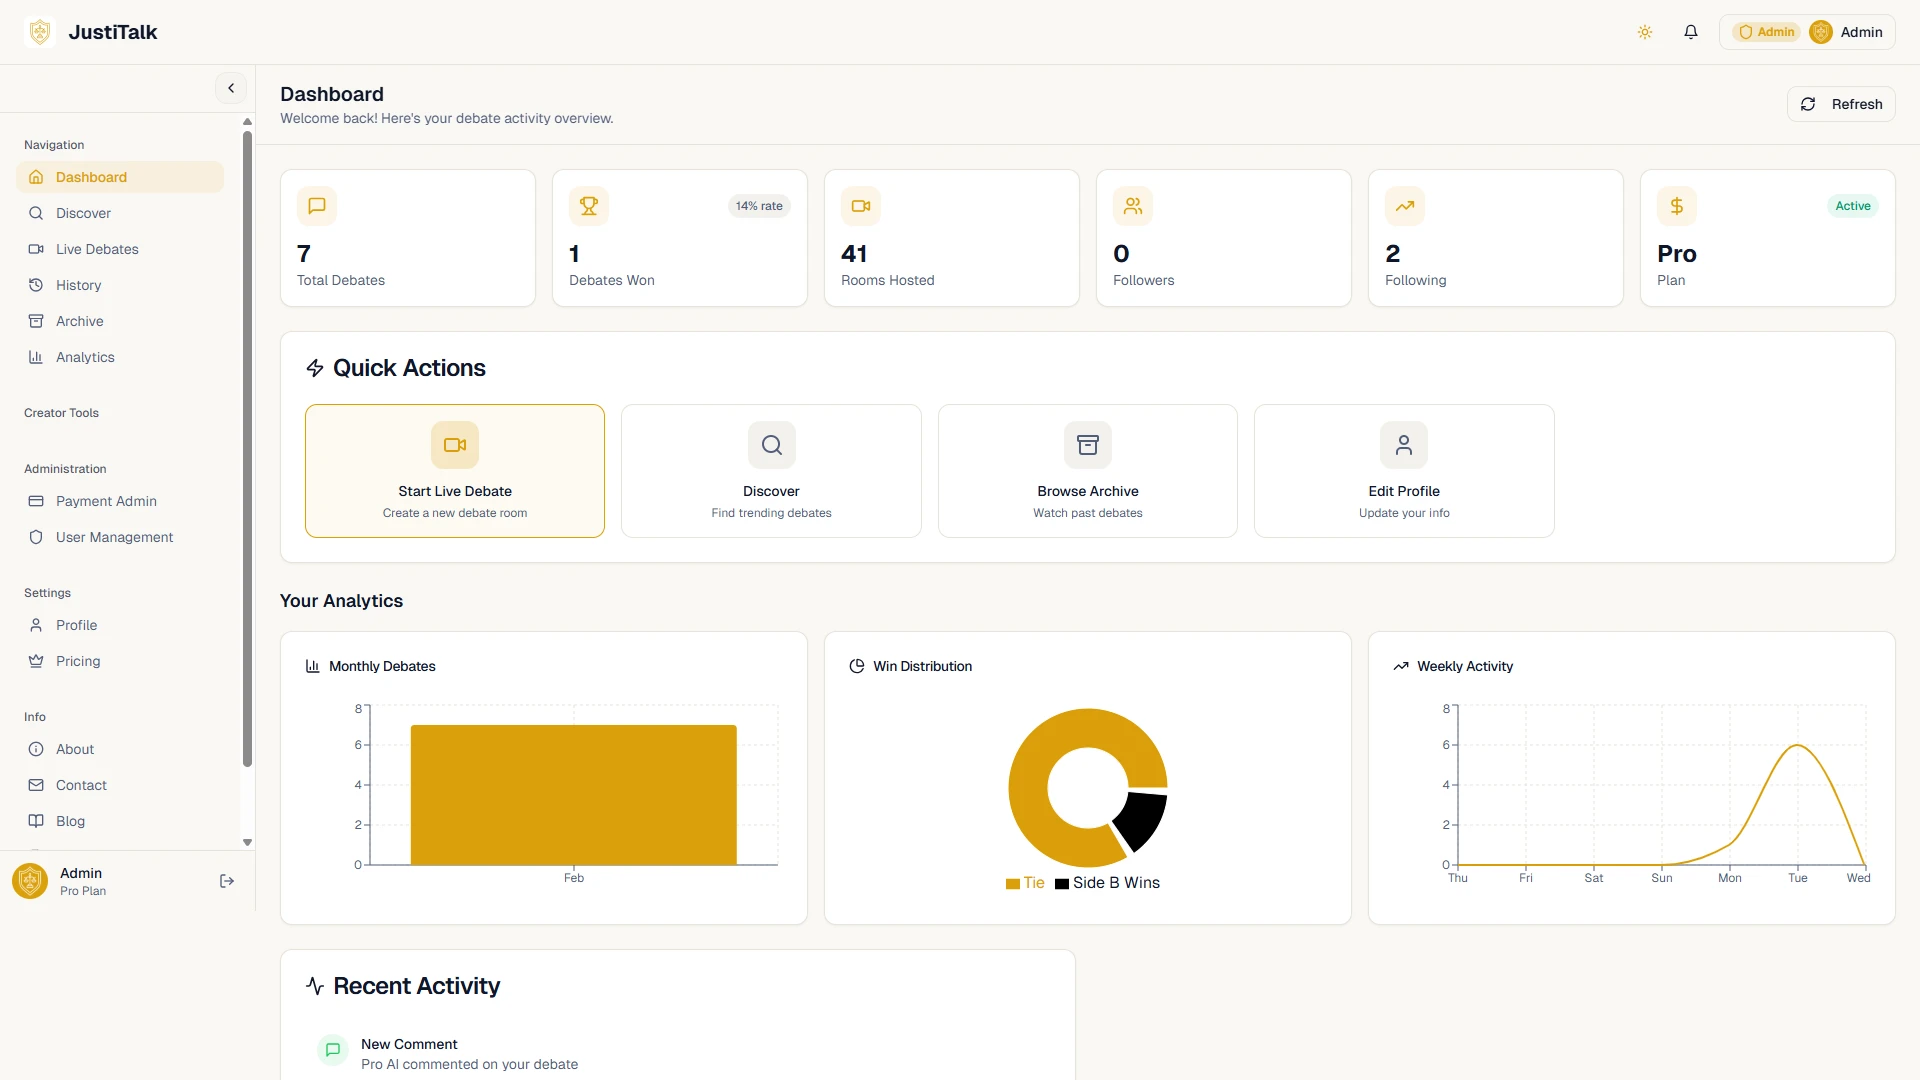This screenshot has width=1920, height=1080.
Task: Click the Browse Archive quick action
Action: click(x=1088, y=471)
